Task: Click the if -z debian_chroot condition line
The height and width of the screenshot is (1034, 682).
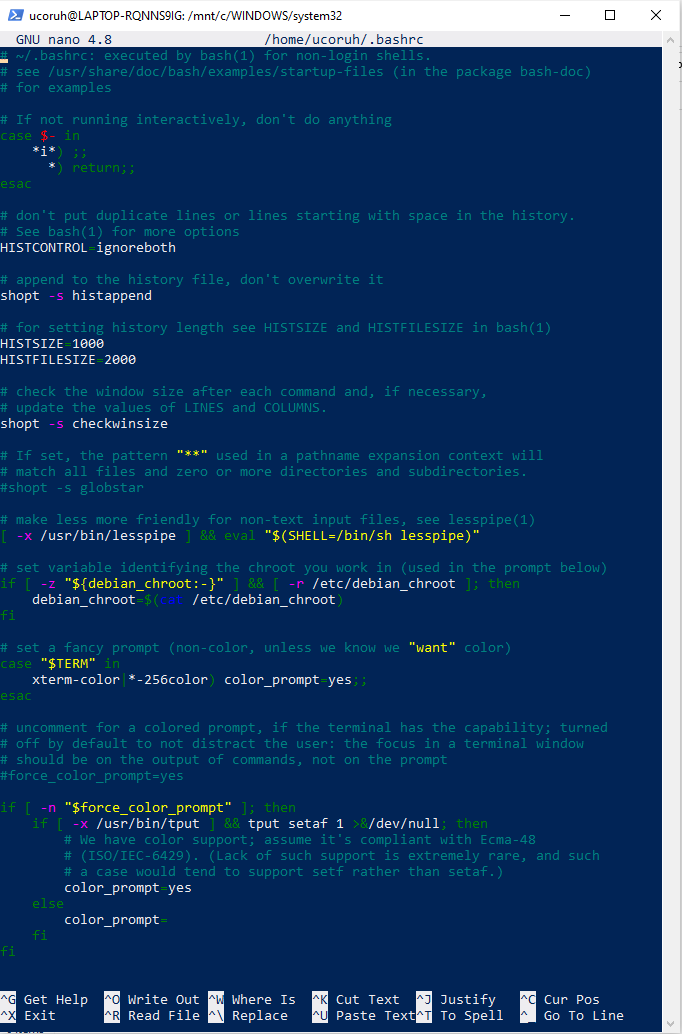Action: click(x=260, y=584)
